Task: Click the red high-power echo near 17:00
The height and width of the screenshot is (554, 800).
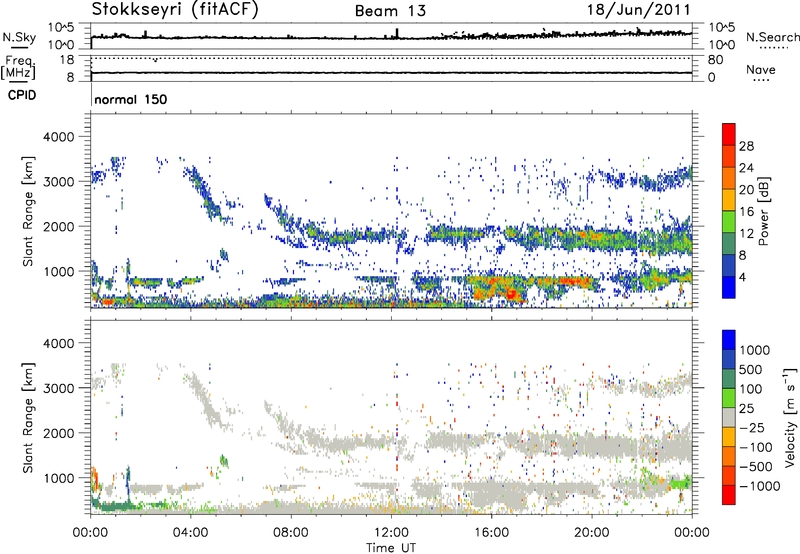Action: point(511,294)
